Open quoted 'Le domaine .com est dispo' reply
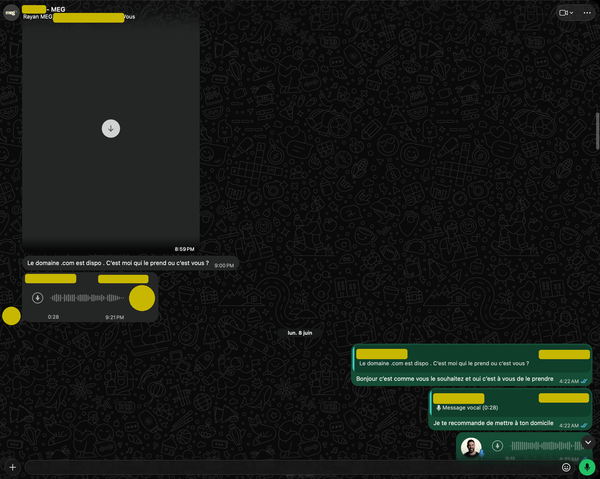This screenshot has width=600, height=479. (x=472, y=359)
